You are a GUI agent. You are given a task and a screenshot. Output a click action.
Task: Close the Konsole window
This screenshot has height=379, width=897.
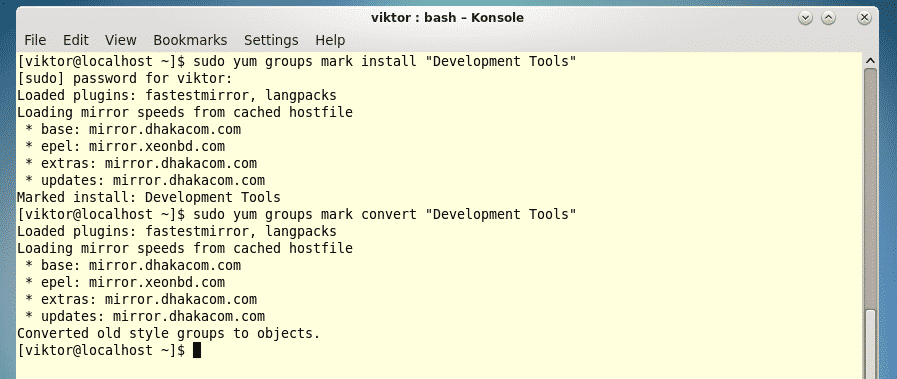(864, 18)
